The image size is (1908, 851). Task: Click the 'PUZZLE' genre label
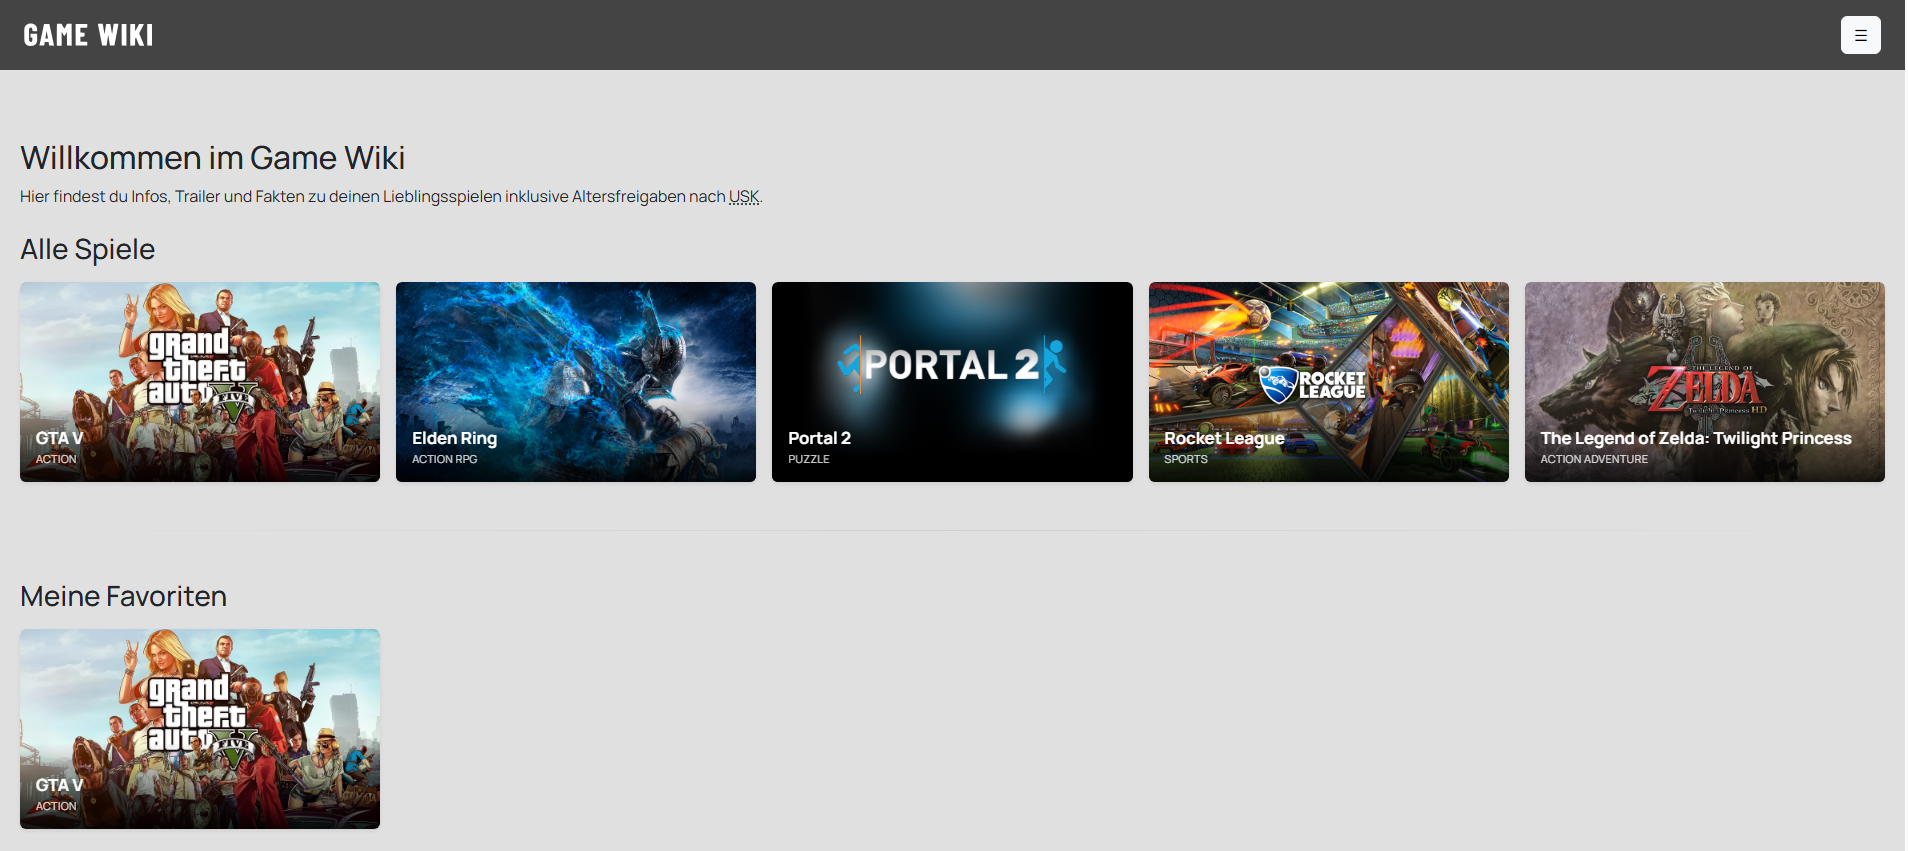coord(809,459)
